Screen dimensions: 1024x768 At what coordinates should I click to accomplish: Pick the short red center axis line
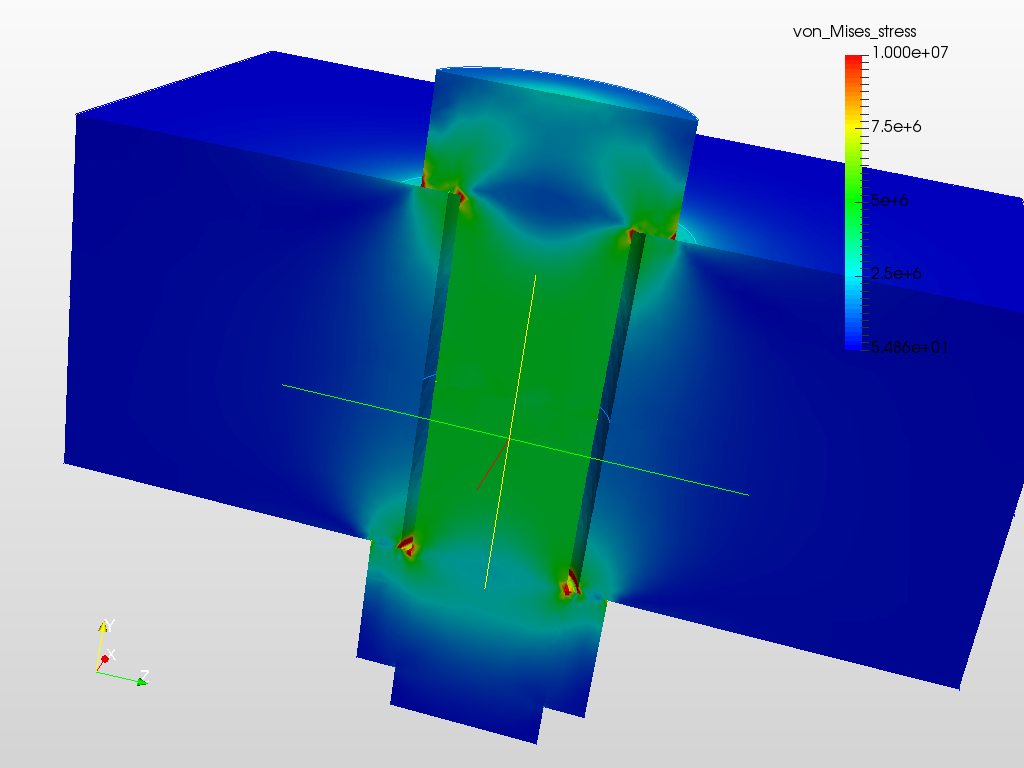493,464
